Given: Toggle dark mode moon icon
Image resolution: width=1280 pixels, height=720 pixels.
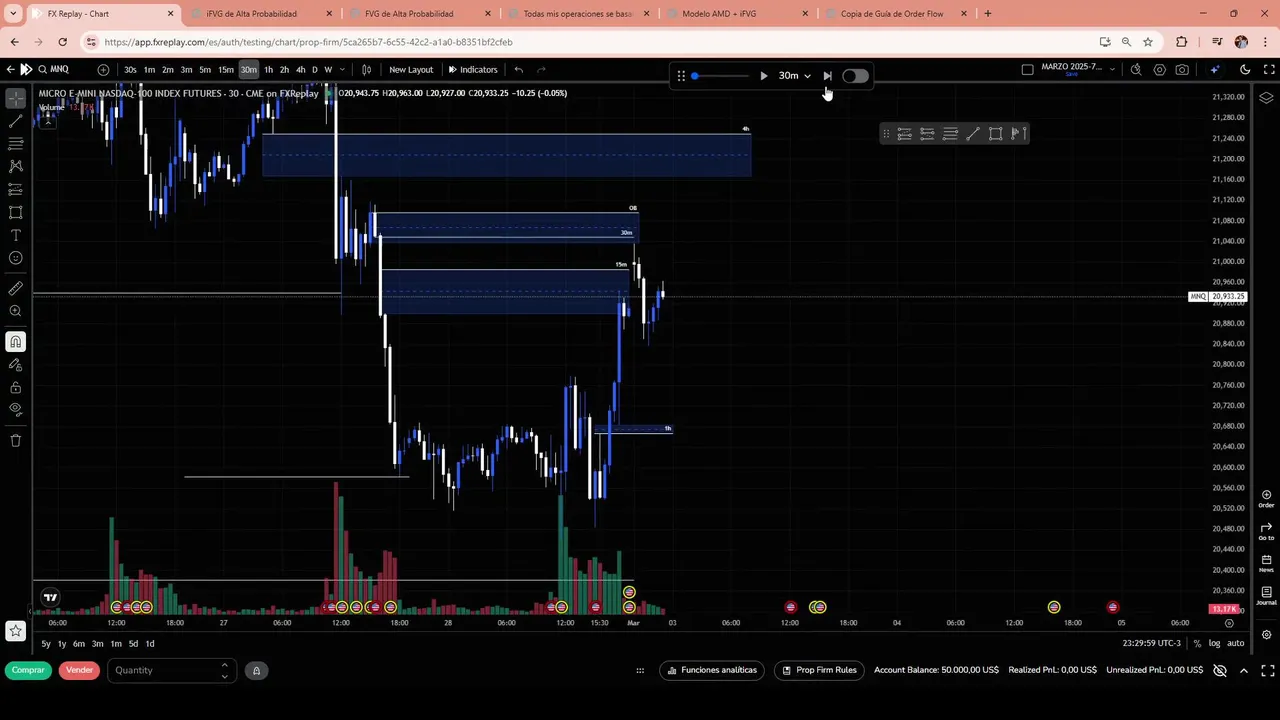Looking at the screenshot, I should 1245,69.
